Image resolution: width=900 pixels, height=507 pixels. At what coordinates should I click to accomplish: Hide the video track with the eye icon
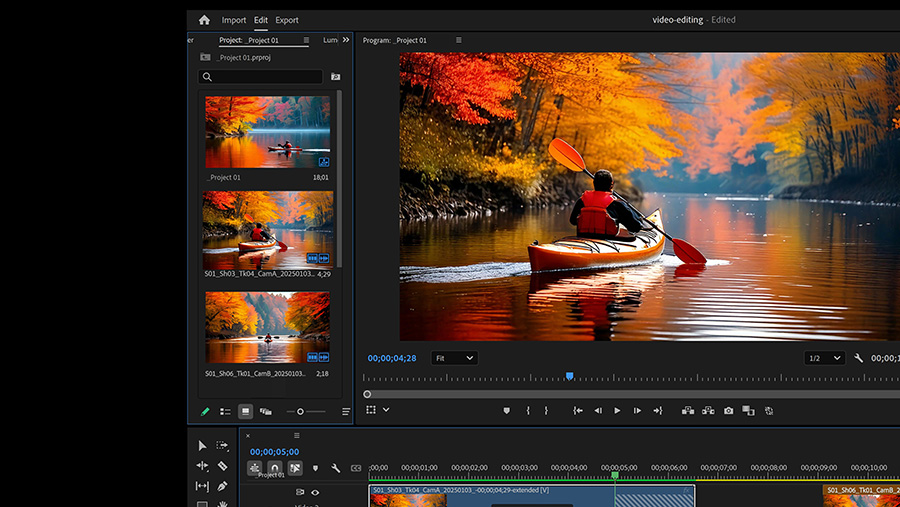point(315,492)
